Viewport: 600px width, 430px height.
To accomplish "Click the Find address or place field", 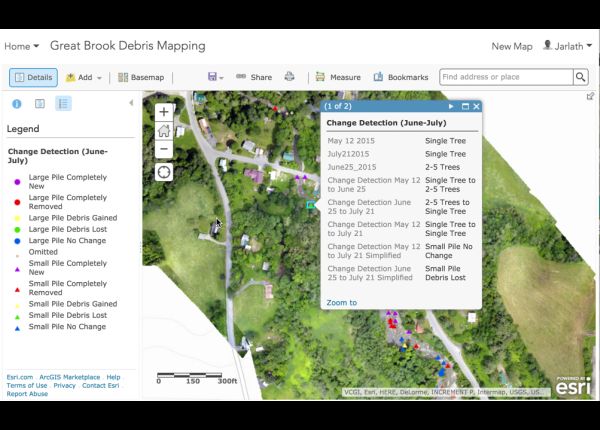I will click(x=506, y=77).
